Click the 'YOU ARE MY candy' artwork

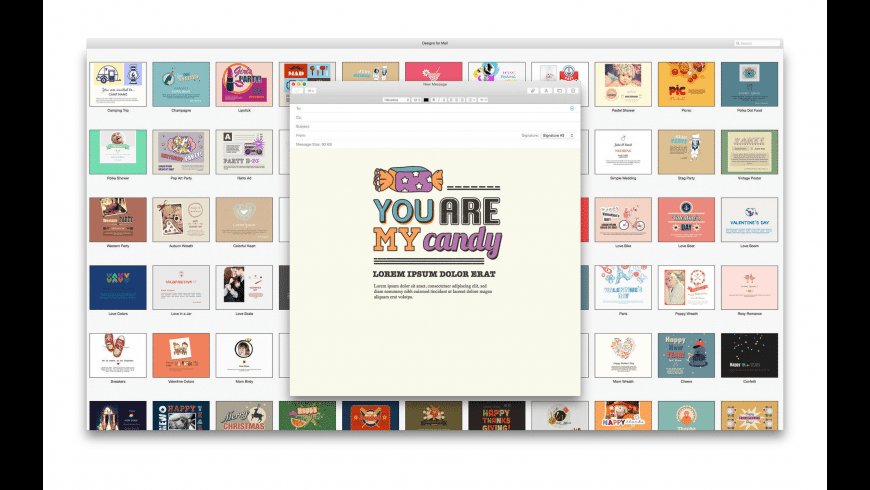(437, 214)
